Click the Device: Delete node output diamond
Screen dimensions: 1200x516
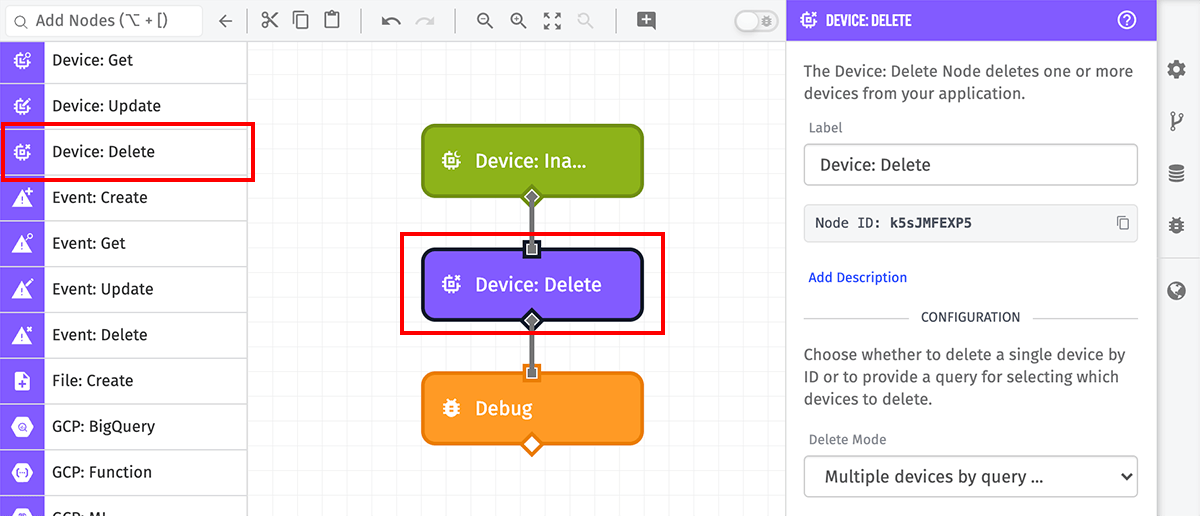point(532,320)
